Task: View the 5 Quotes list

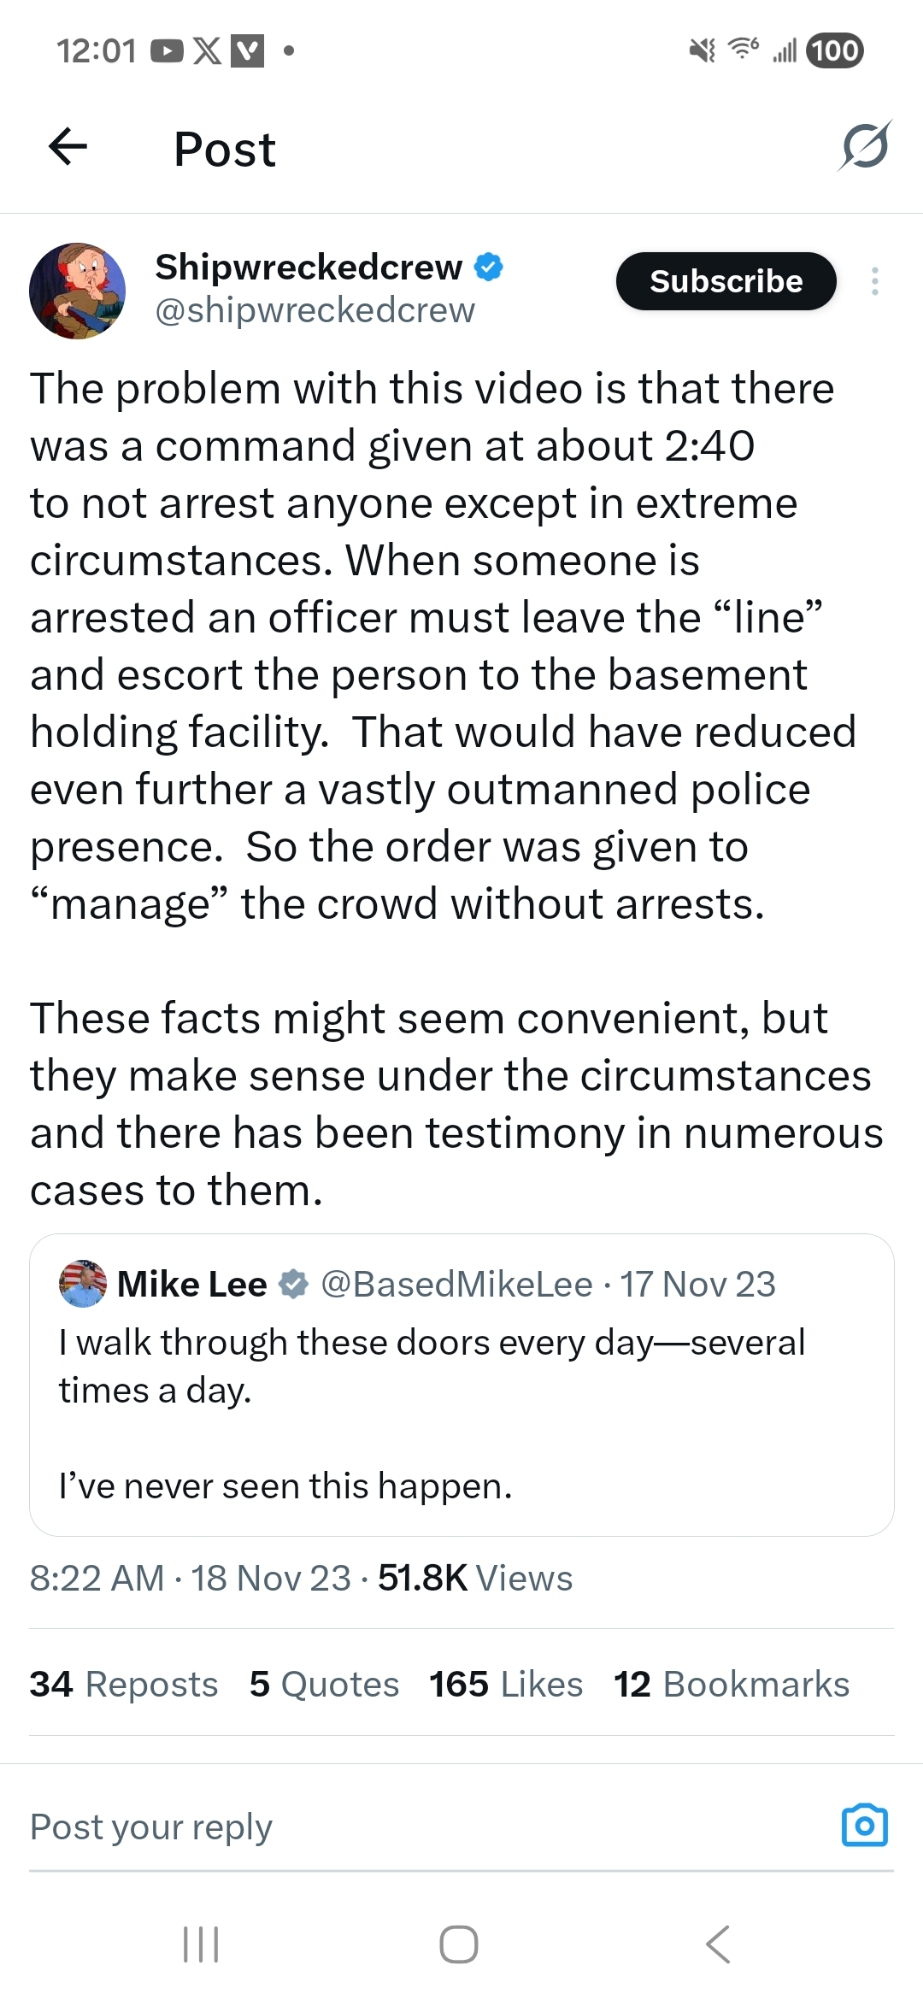Action: pos(324,1684)
